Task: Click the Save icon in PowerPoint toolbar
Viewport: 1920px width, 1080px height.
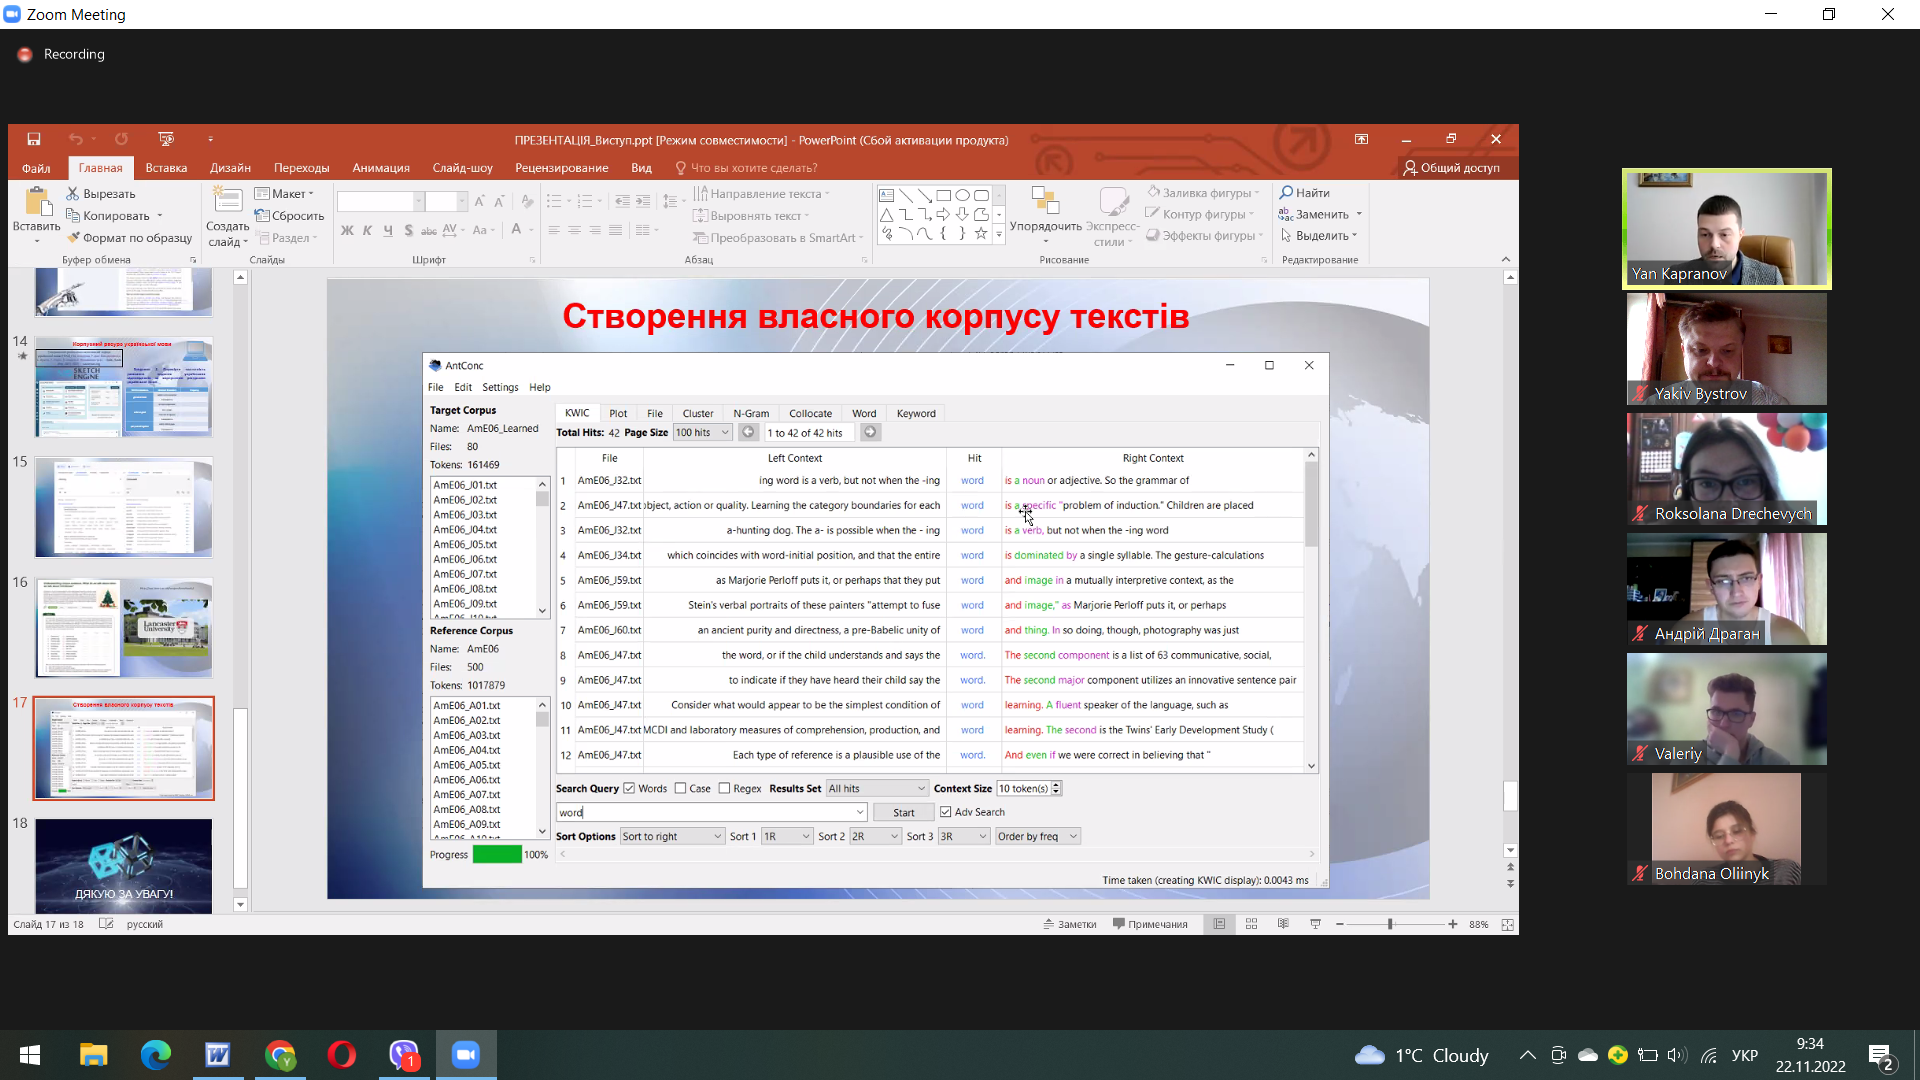Action: pos(34,139)
